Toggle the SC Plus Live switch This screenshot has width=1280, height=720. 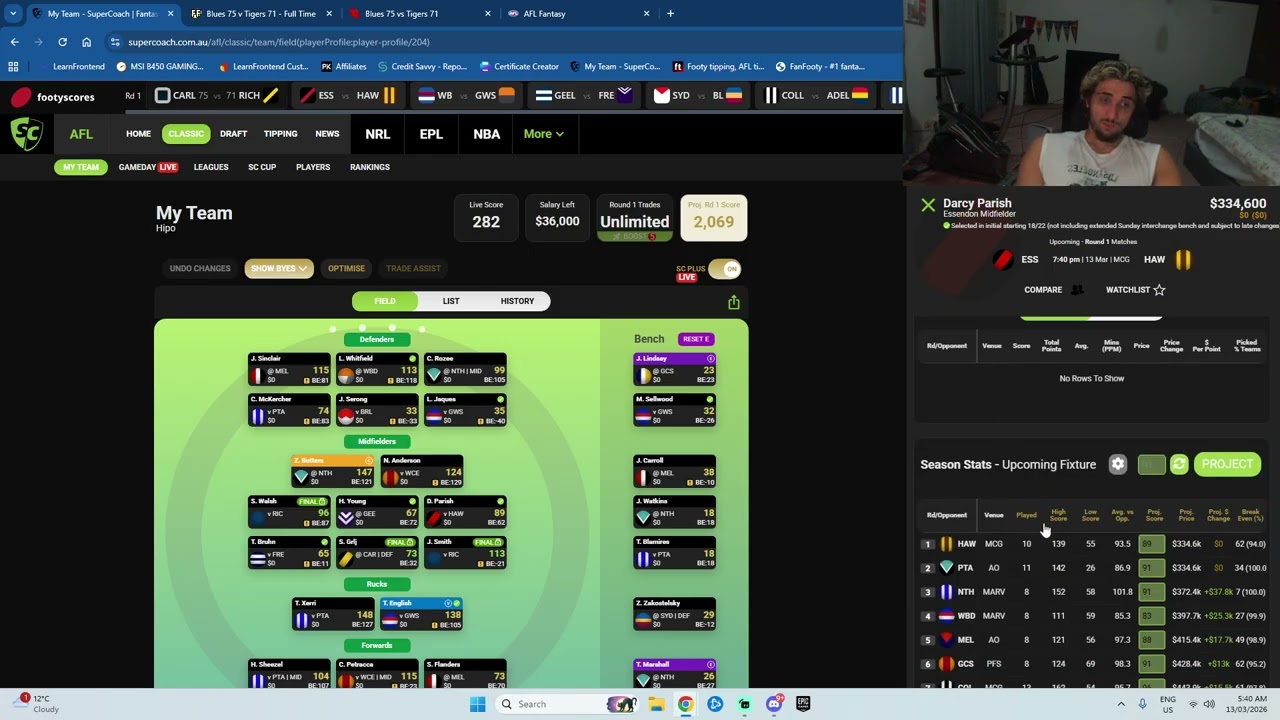[x=726, y=269]
